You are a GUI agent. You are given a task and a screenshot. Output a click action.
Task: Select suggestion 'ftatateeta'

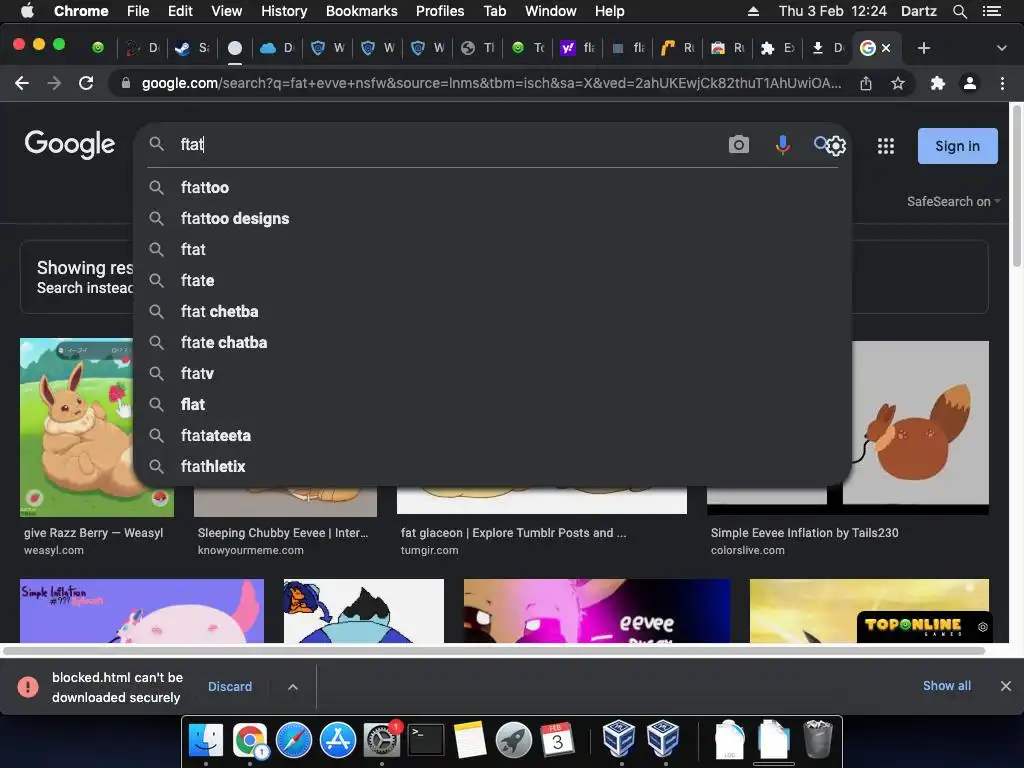492,436
